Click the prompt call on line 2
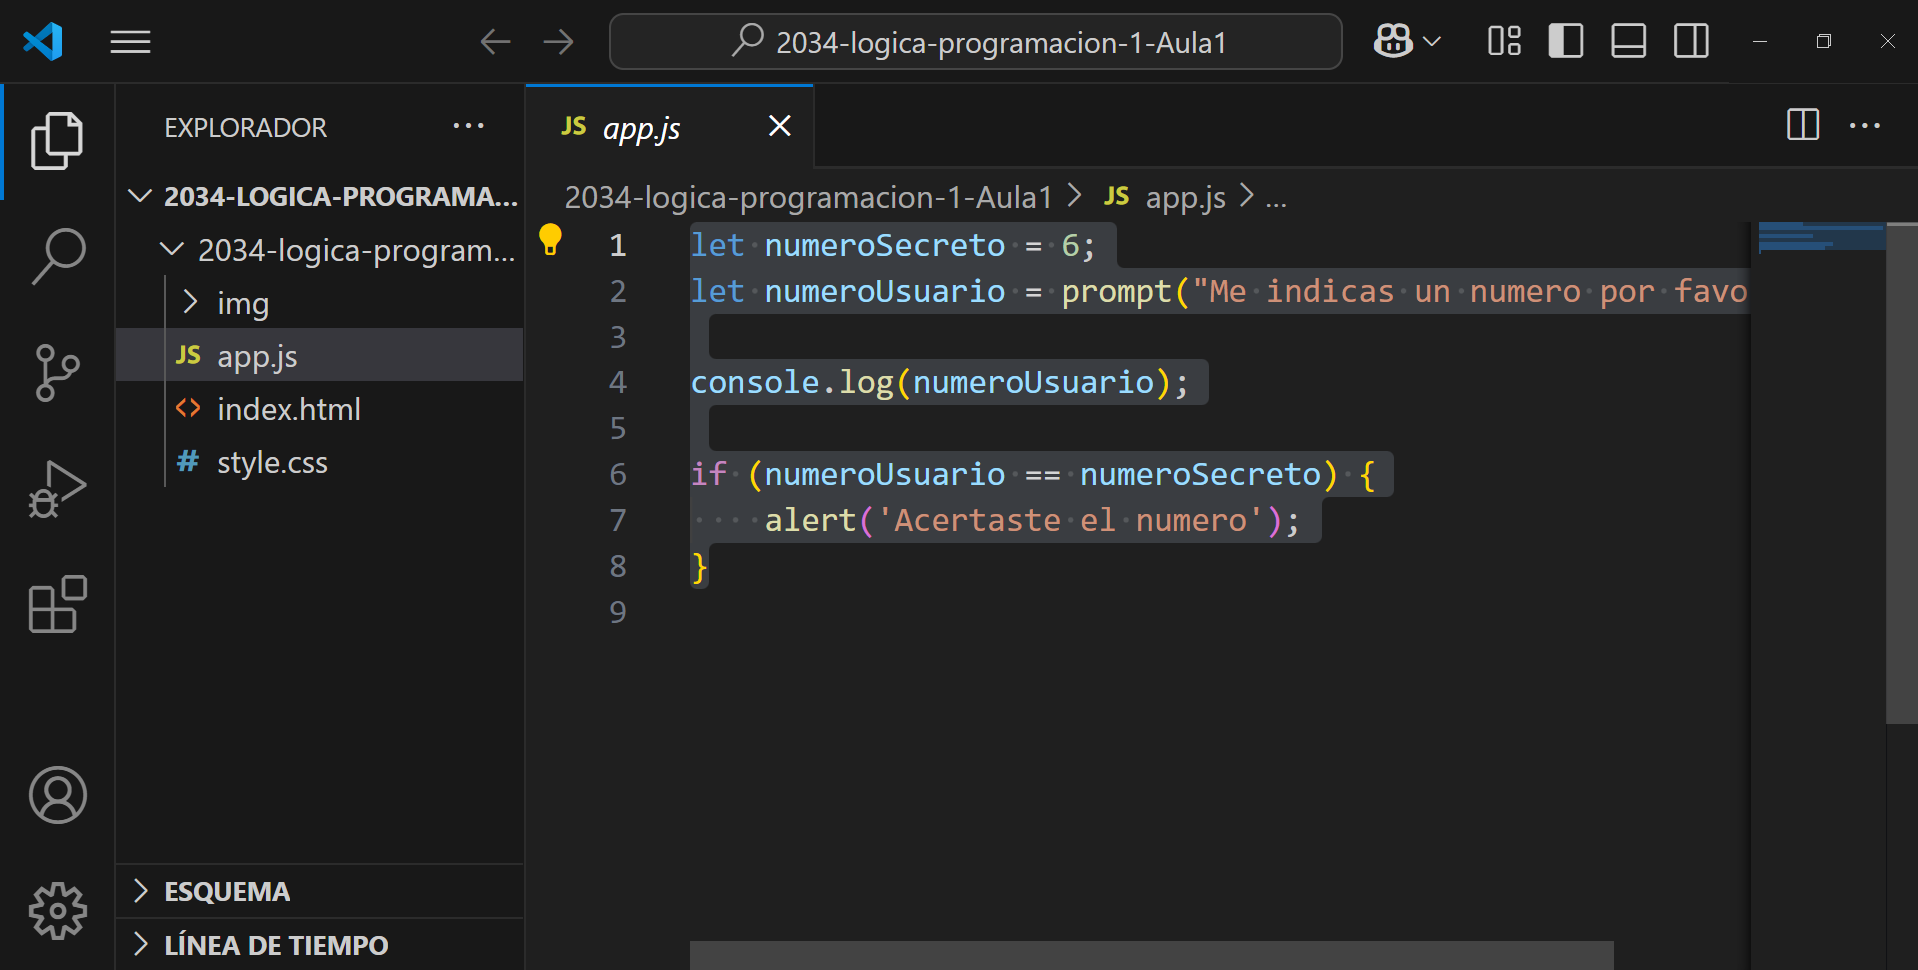This screenshot has width=1918, height=970. tap(1116, 291)
